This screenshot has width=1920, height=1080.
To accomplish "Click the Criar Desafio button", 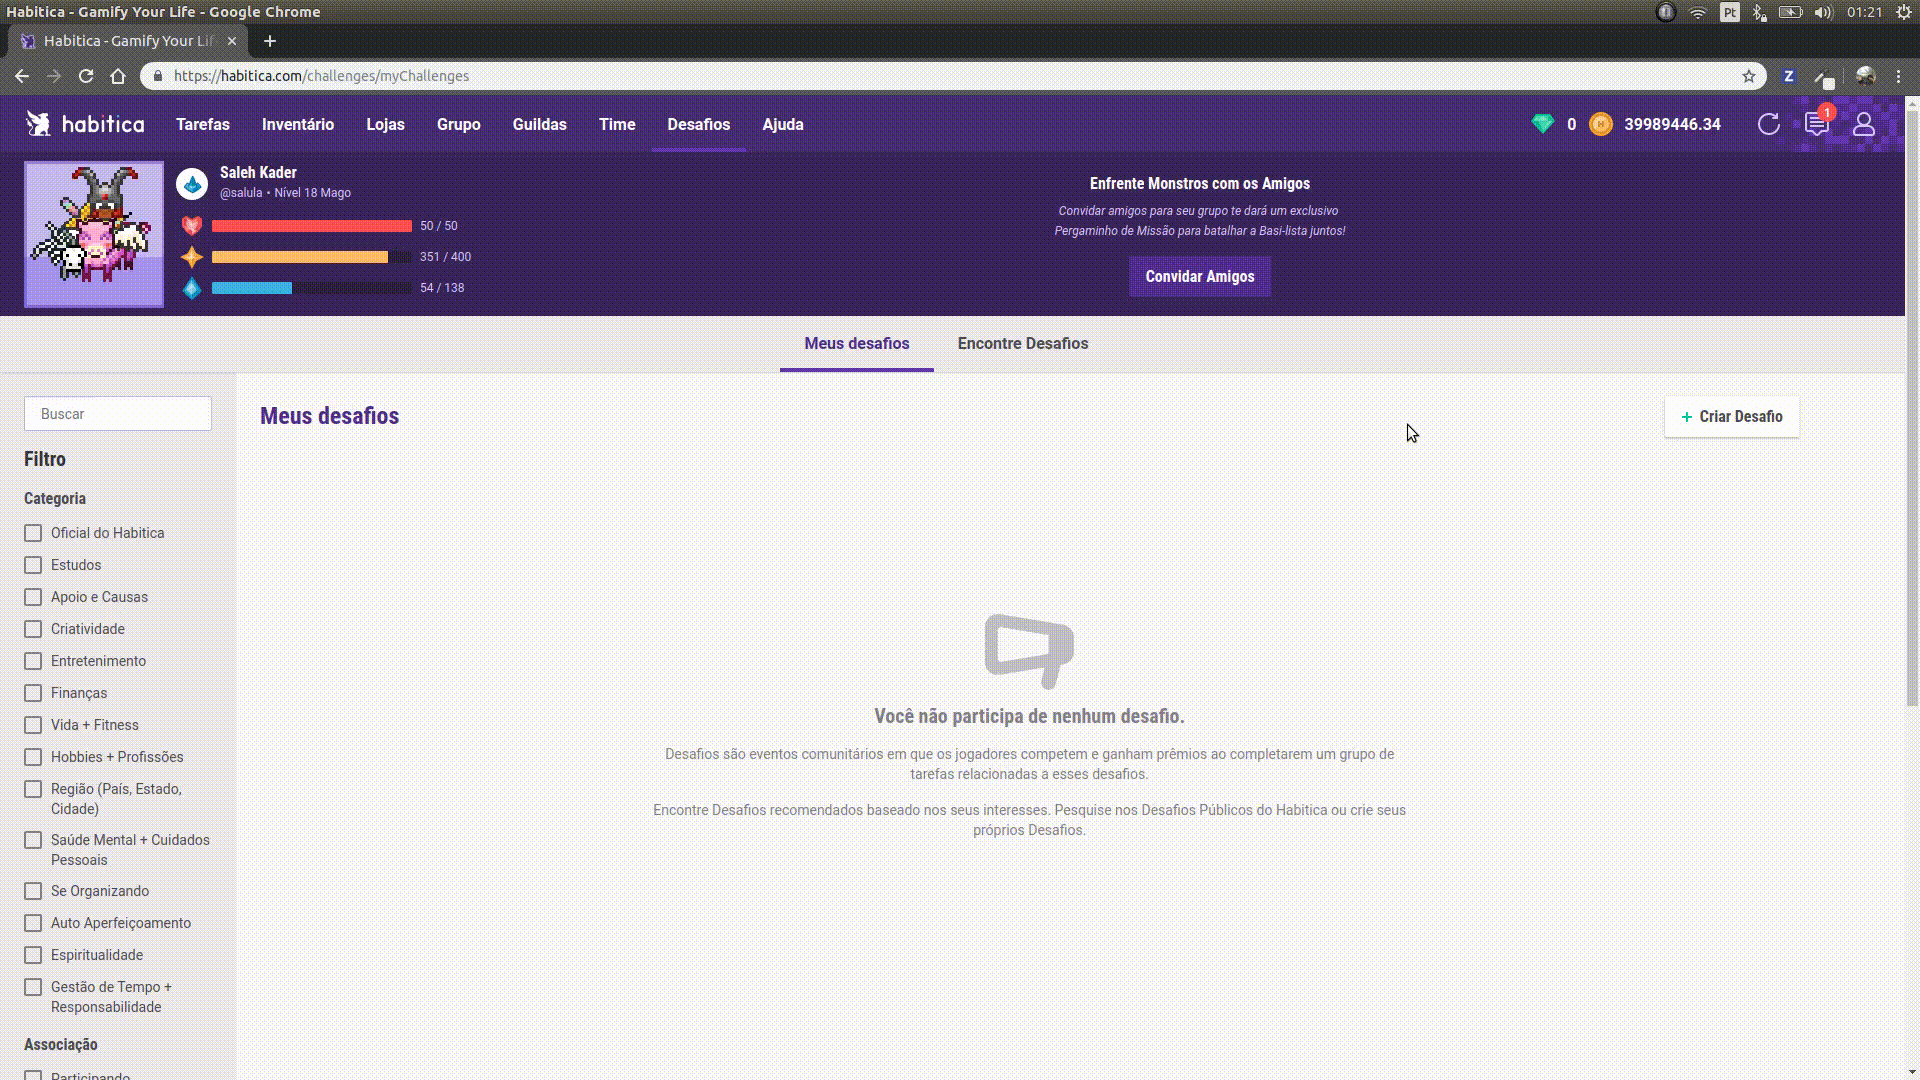I will pyautogui.click(x=1732, y=417).
